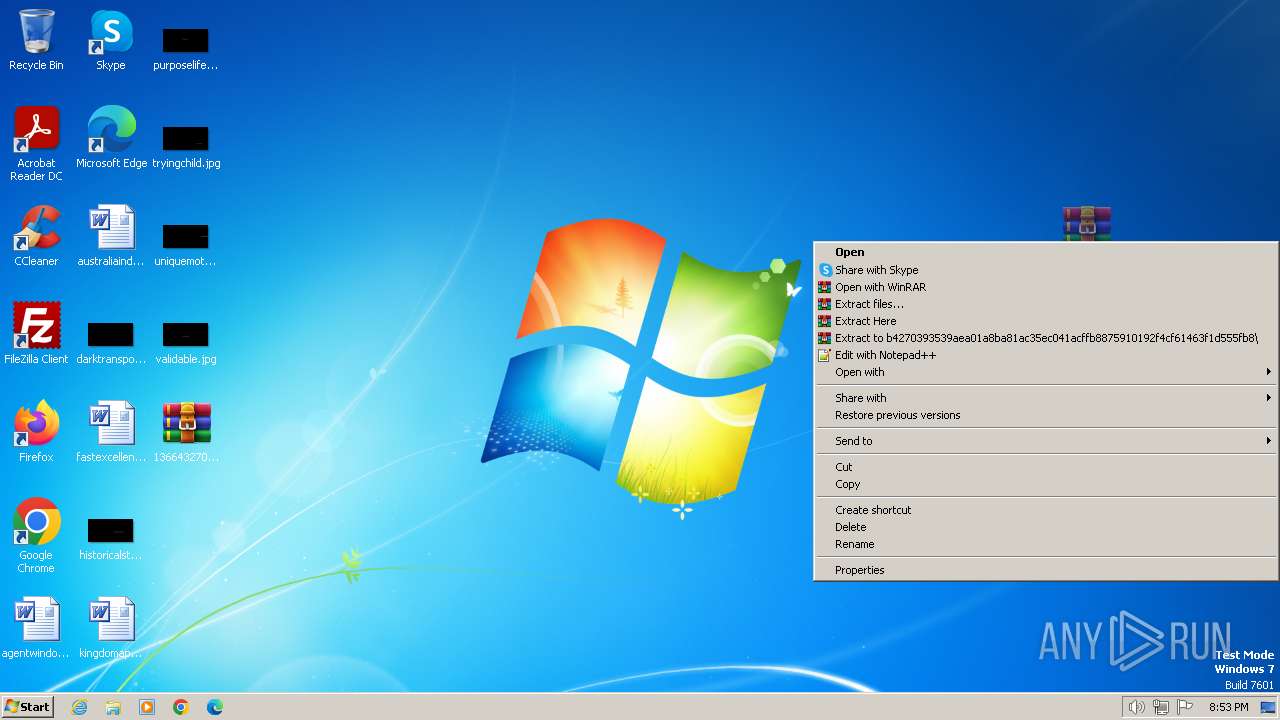The image size is (1280, 720).
Task: Select Create shortcut menu entry
Action: [x=1046, y=510]
